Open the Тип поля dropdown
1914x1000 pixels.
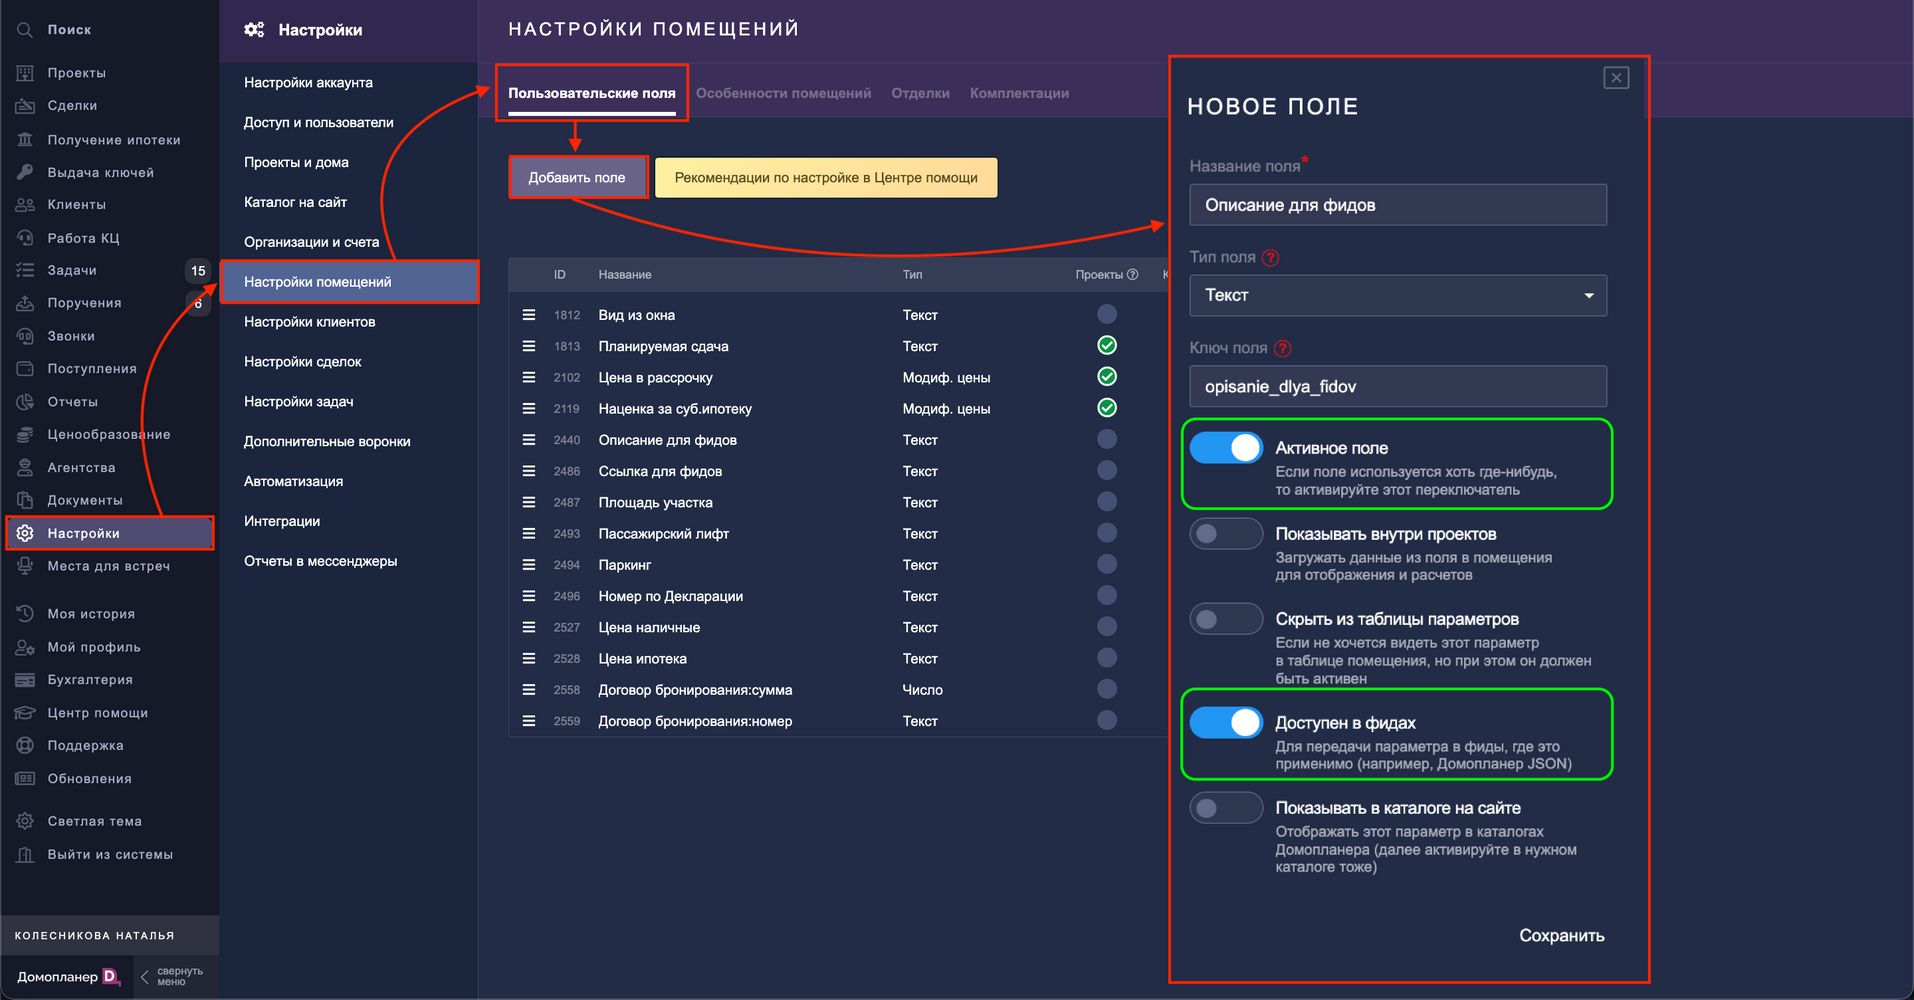(x=1397, y=296)
